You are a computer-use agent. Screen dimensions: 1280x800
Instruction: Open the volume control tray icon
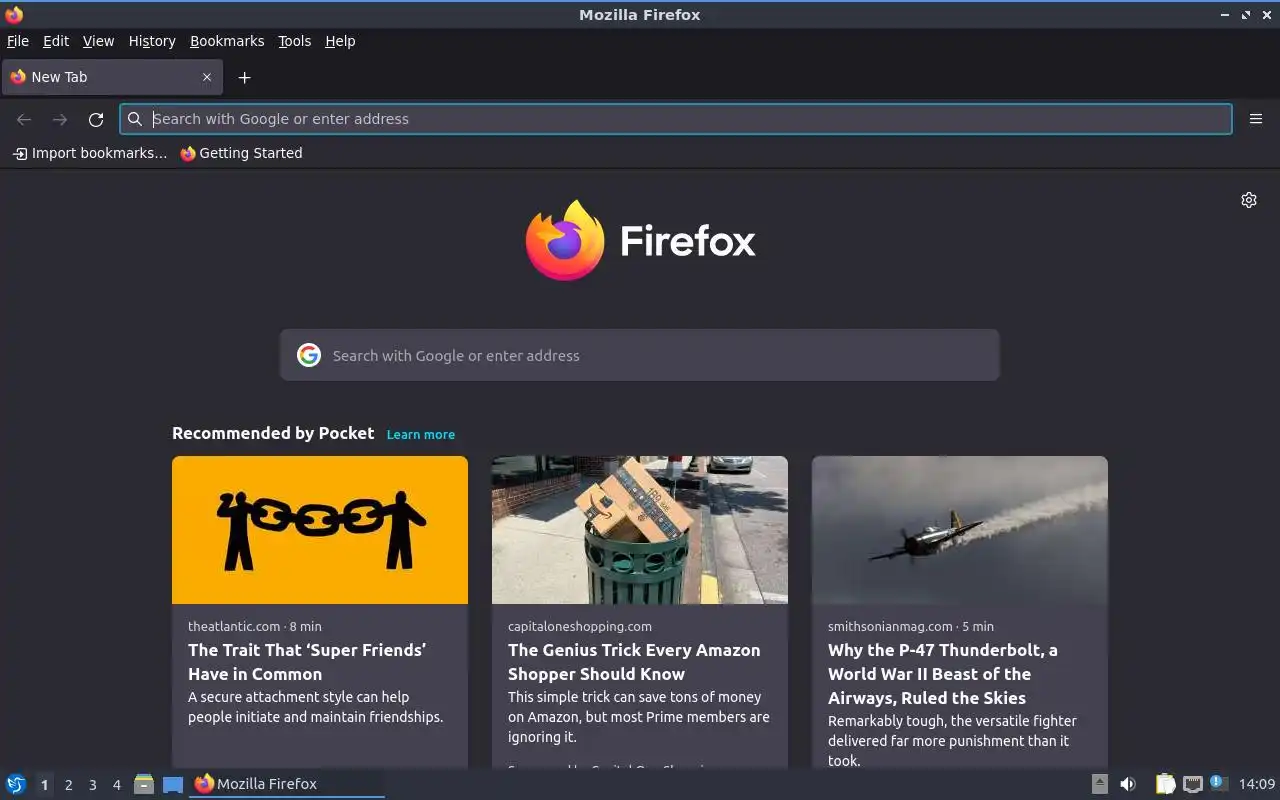(1128, 784)
